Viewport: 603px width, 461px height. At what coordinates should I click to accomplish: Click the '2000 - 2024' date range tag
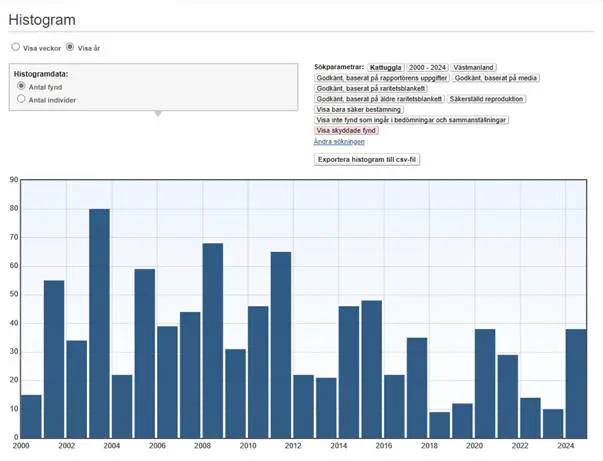tap(427, 67)
